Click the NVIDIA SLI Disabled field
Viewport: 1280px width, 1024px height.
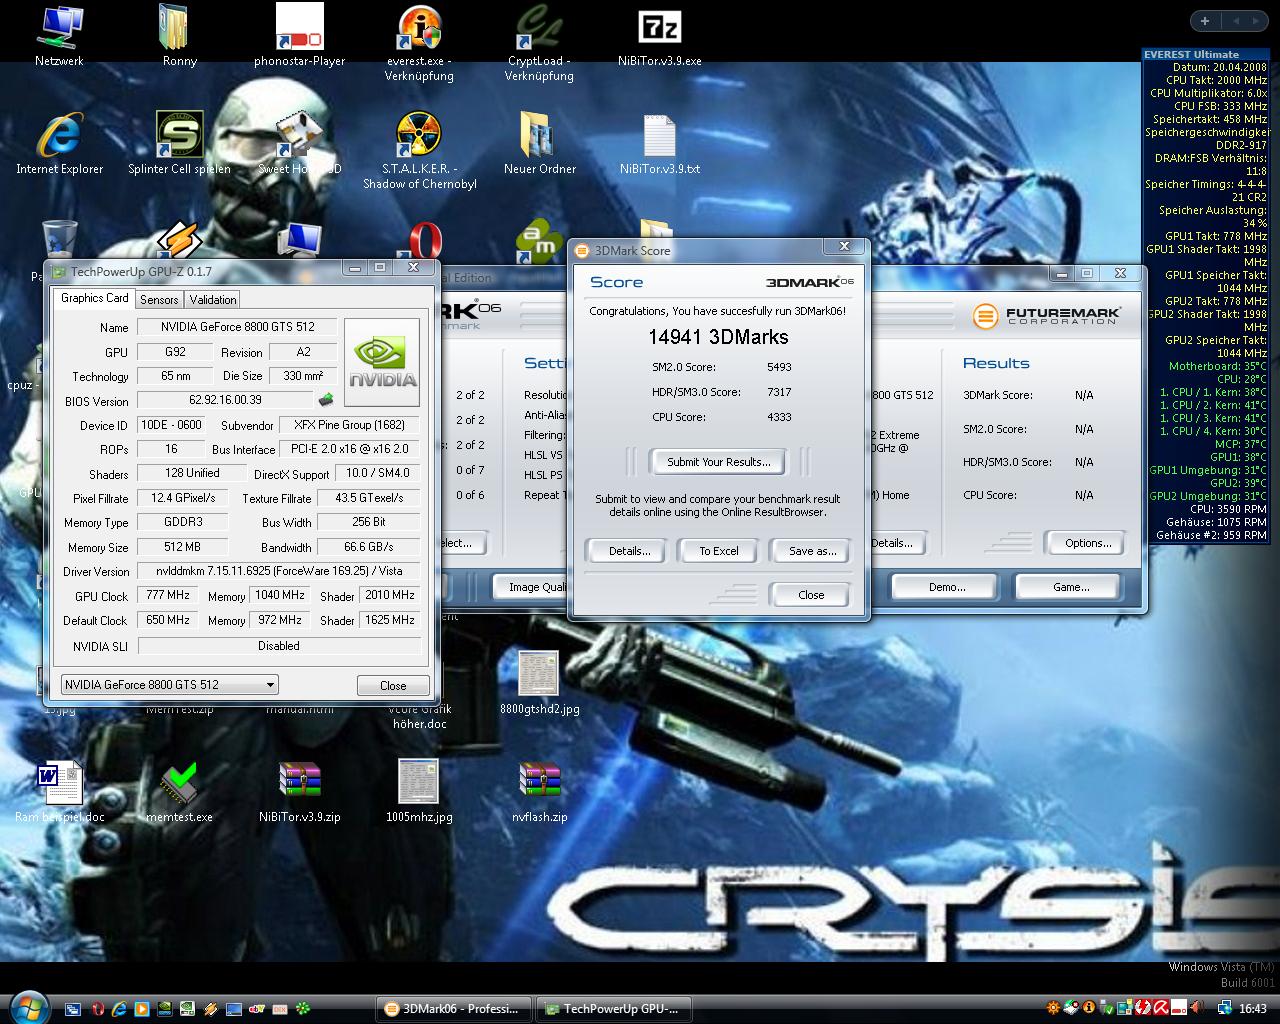pos(279,646)
